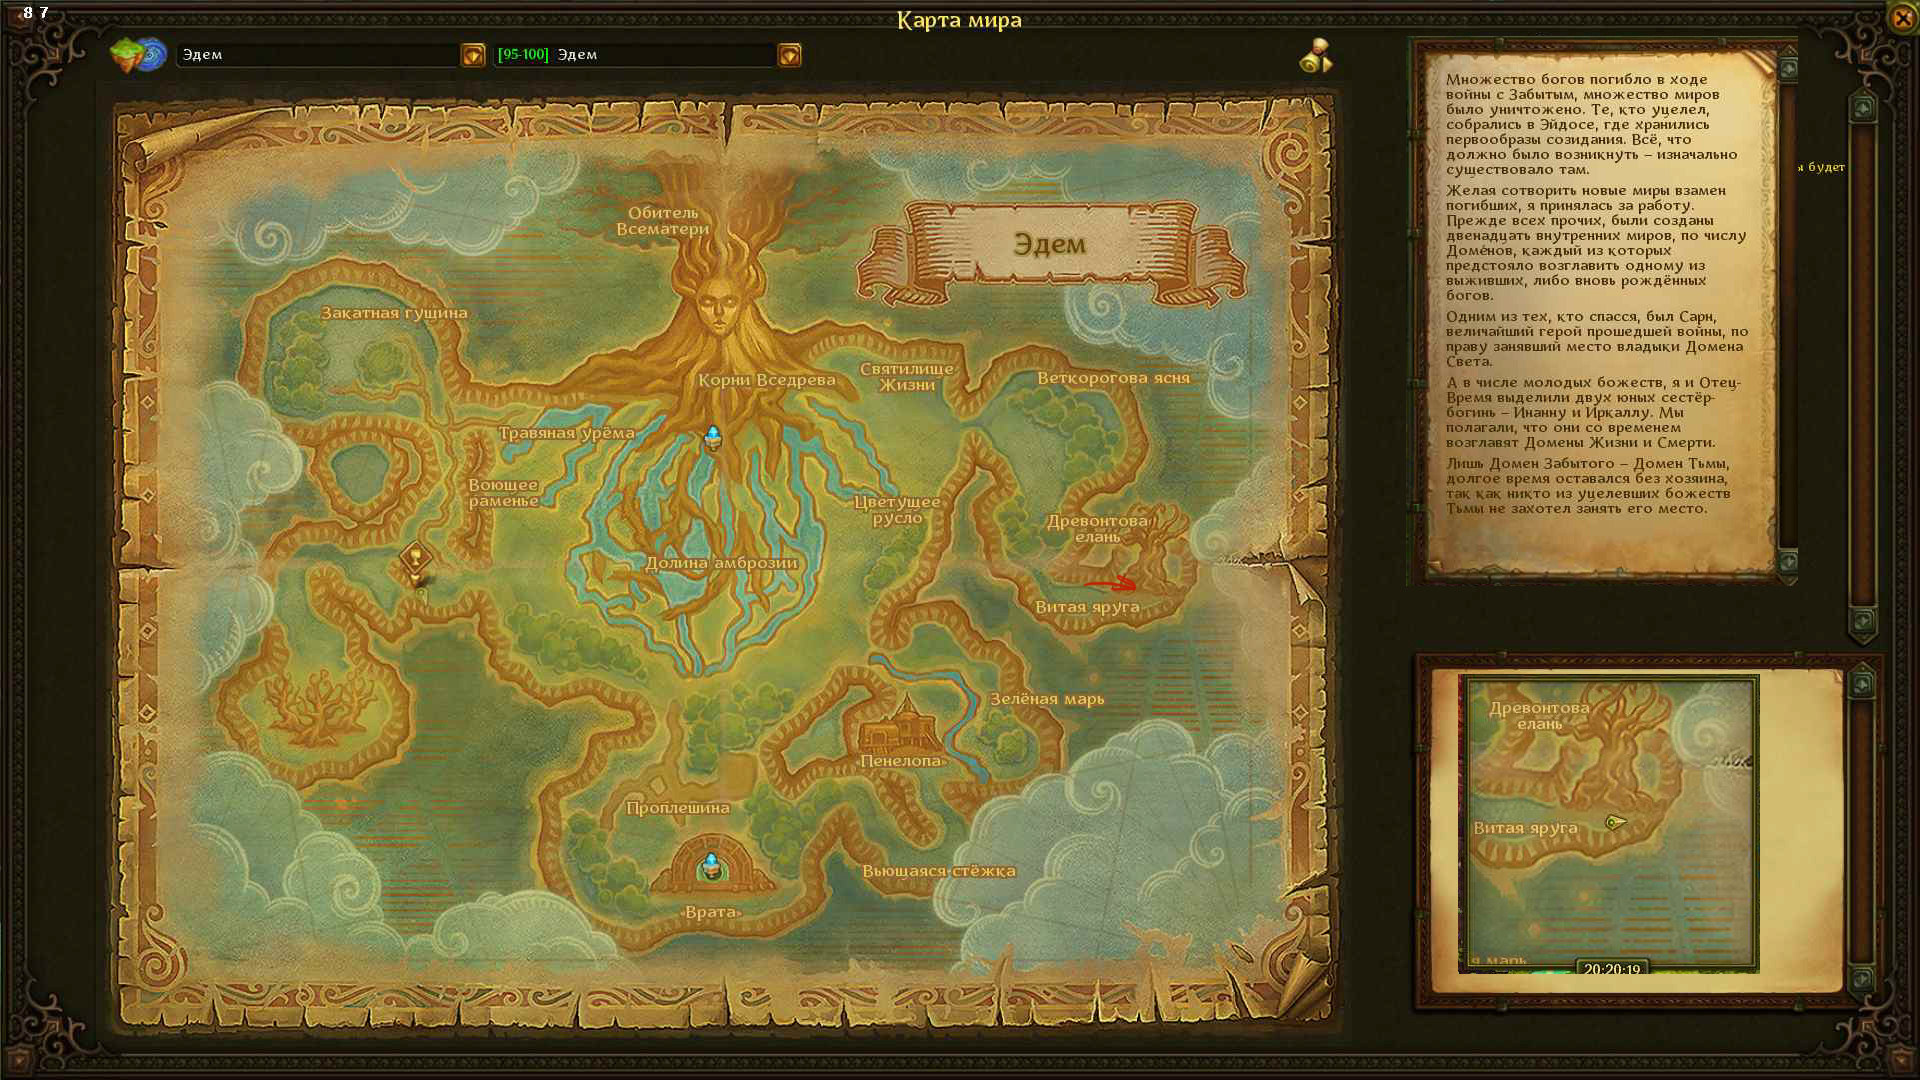Click the red arrow marker near Витая яруга
This screenshot has height=1080, width=1920.
tap(1112, 584)
